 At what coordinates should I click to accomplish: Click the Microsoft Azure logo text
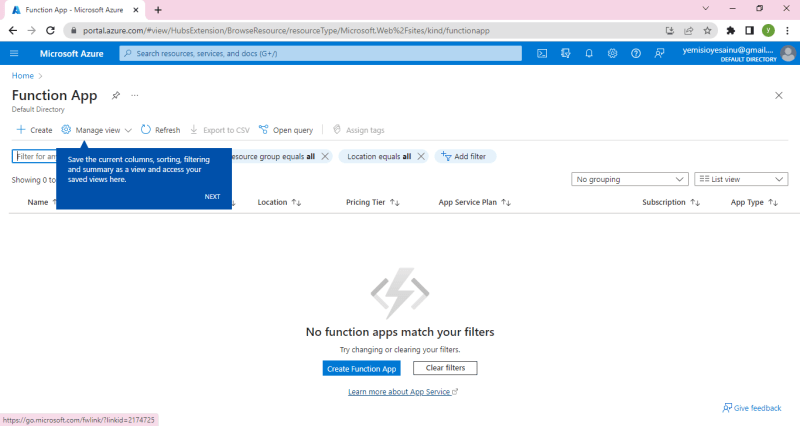click(x=71, y=53)
